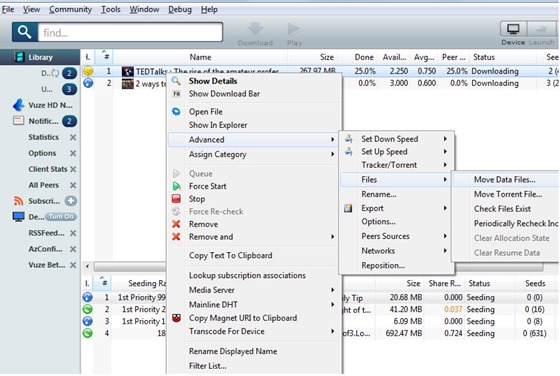Viewport: 560px width, 376px height.
Task: Expand the Files submenu
Action: pos(445,180)
